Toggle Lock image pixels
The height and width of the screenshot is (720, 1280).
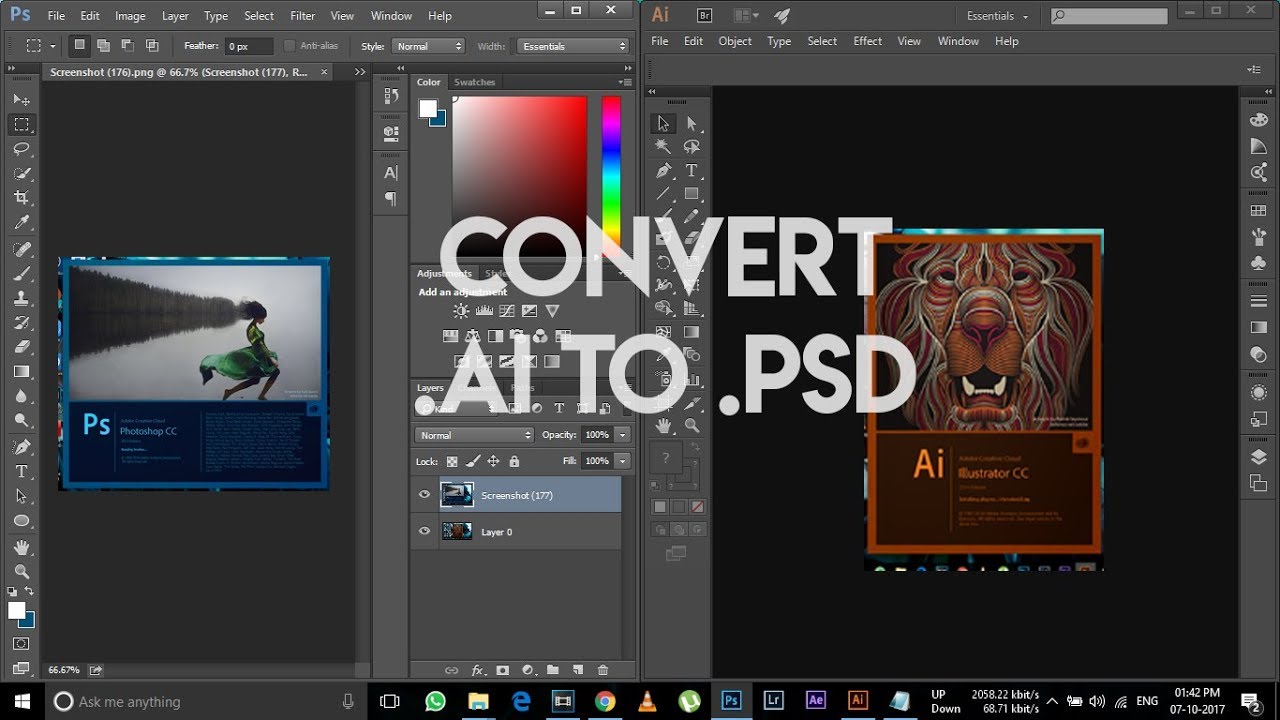pos(473,461)
